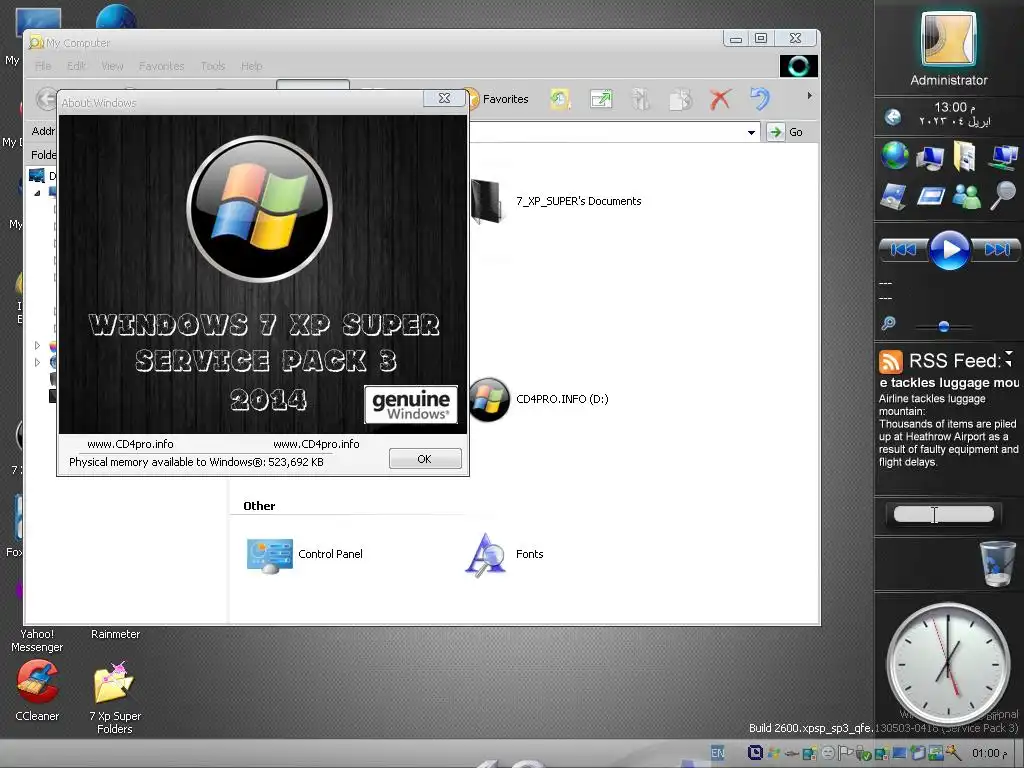Viewport: 1024px width, 768px height.
Task: Click the analog clock gadget
Action: 948,664
